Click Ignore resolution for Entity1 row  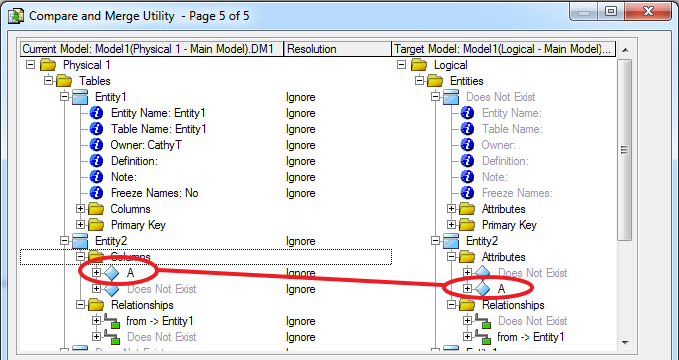point(301,97)
